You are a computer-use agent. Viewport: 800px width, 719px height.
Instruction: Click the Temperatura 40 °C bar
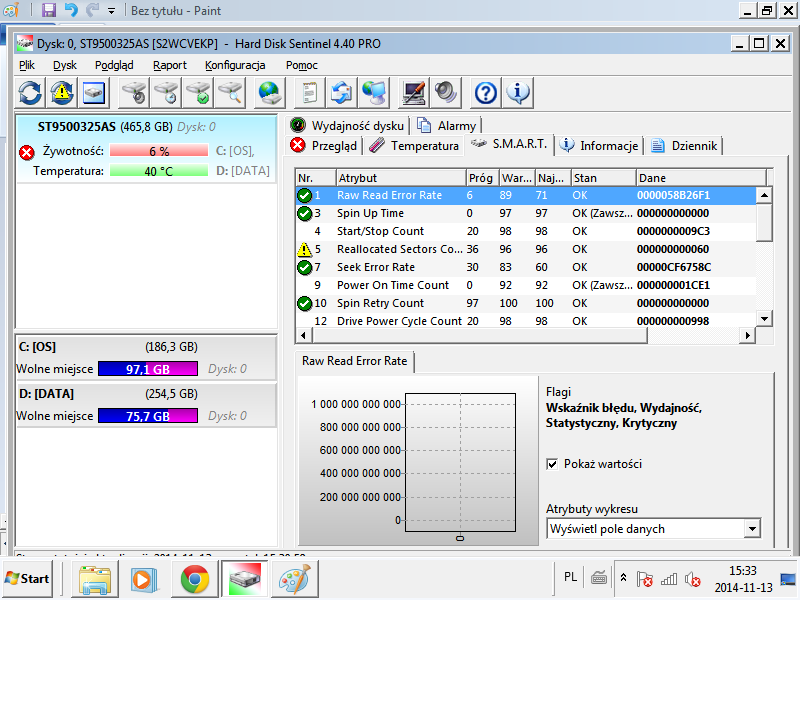click(159, 171)
